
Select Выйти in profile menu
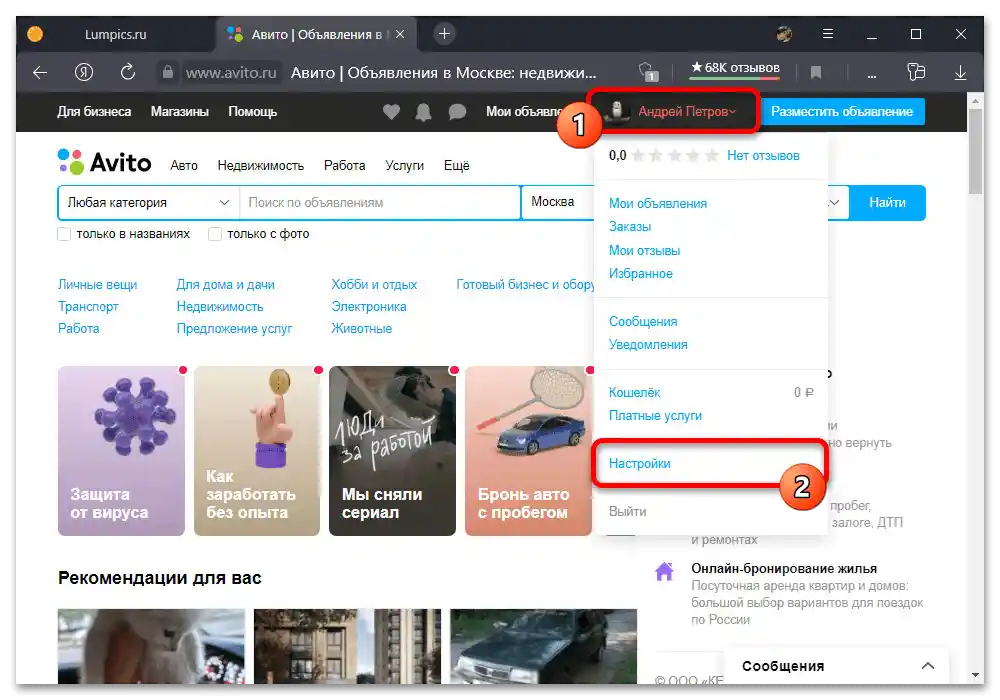click(628, 512)
